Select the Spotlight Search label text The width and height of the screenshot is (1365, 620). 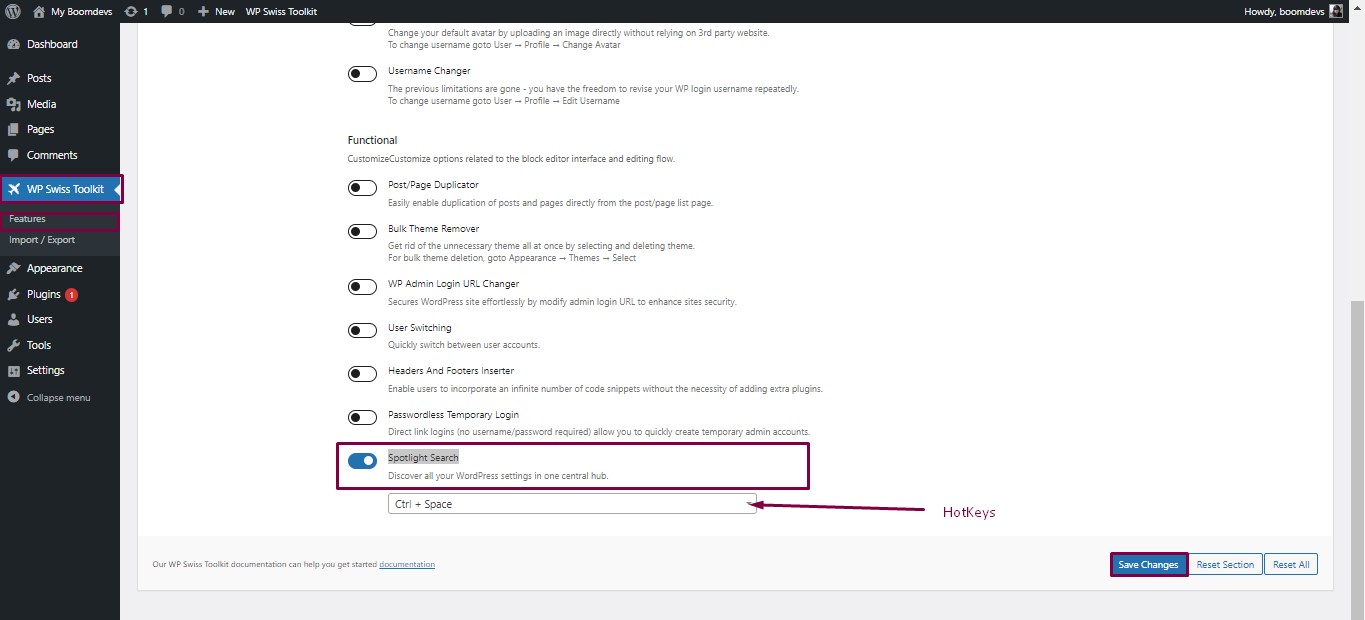click(423, 457)
